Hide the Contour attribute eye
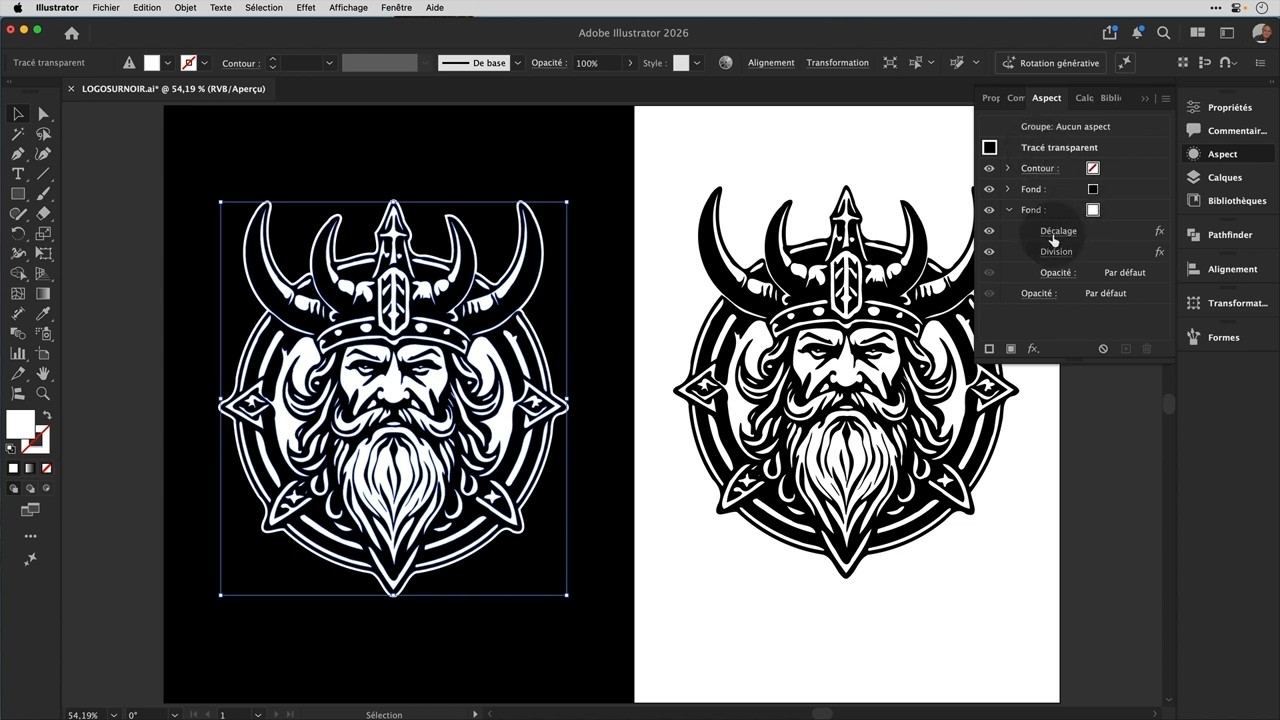This screenshot has width=1280, height=720. tap(989, 168)
